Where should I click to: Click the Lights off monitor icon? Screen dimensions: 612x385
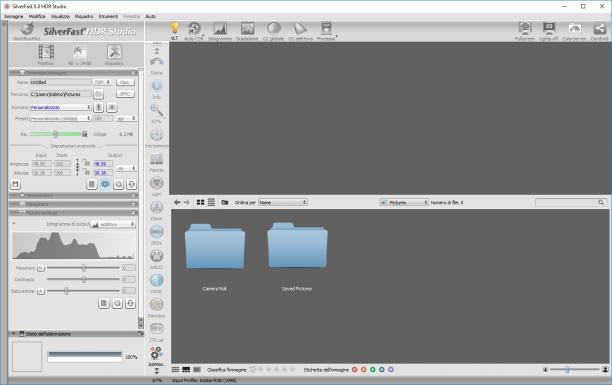pyautogui.click(x=549, y=28)
